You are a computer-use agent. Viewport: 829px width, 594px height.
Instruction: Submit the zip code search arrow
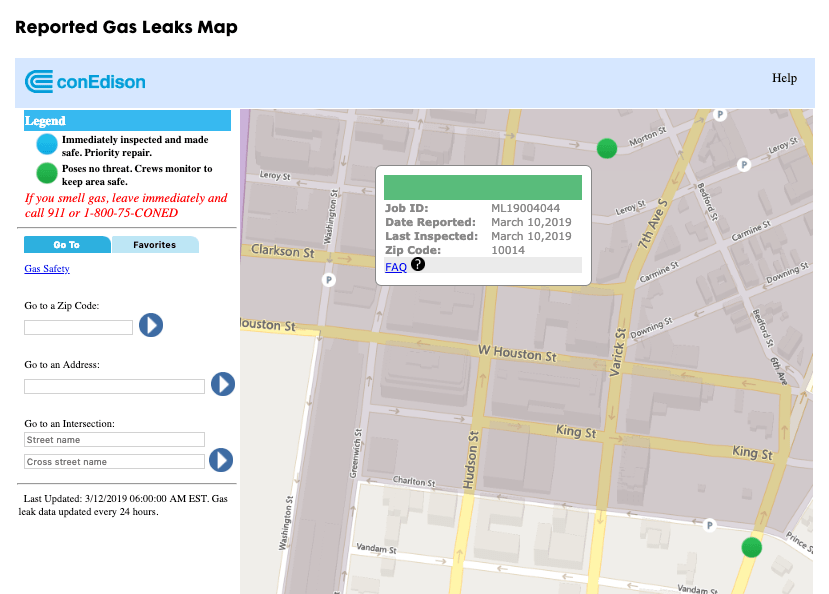150,325
